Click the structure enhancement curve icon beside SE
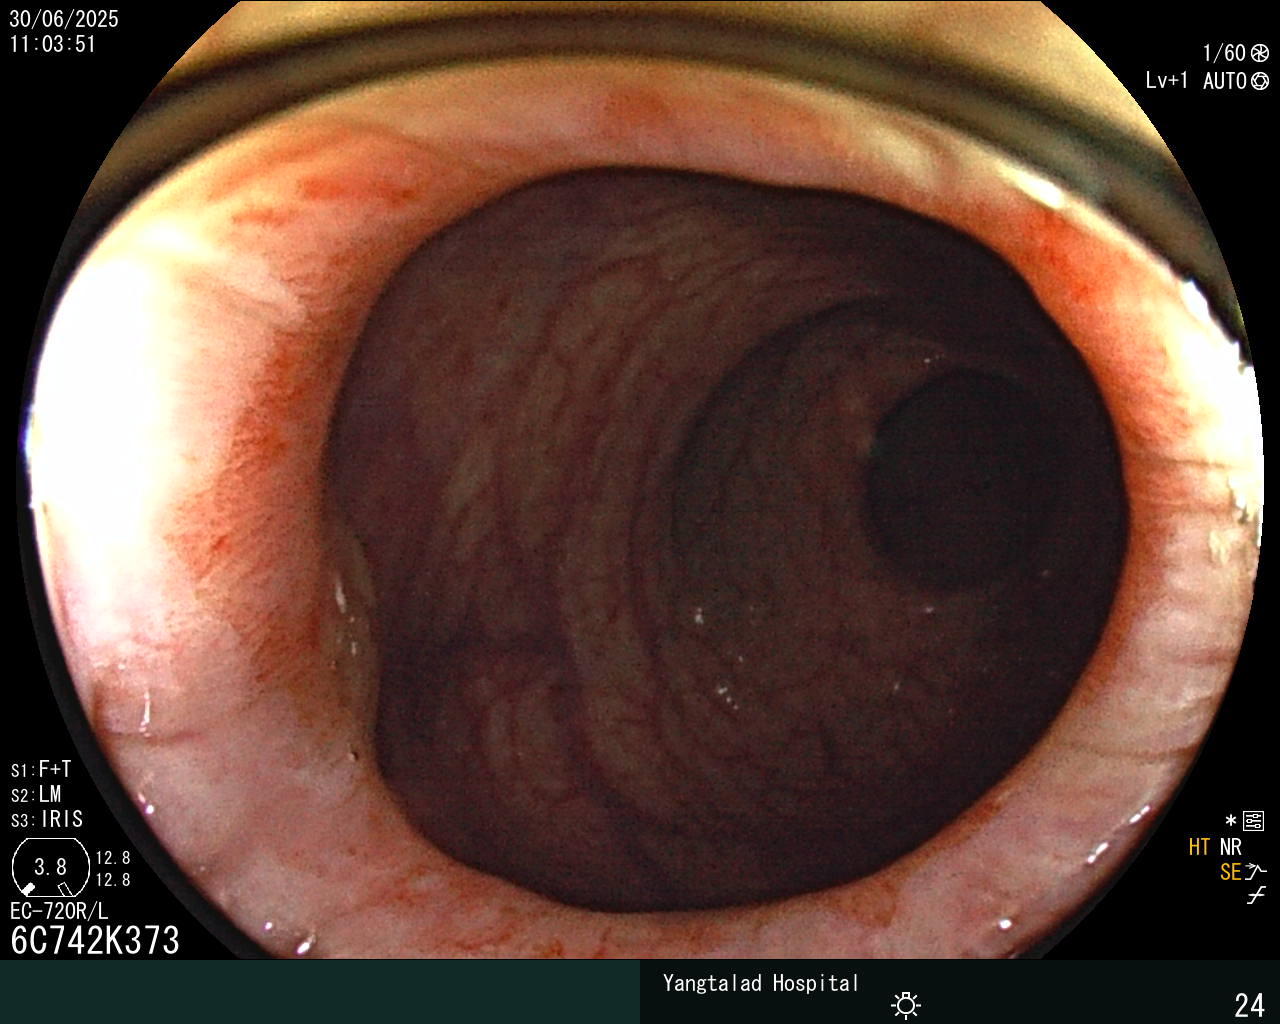The height and width of the screenshot is (1024, 1280). point(1256,872)
